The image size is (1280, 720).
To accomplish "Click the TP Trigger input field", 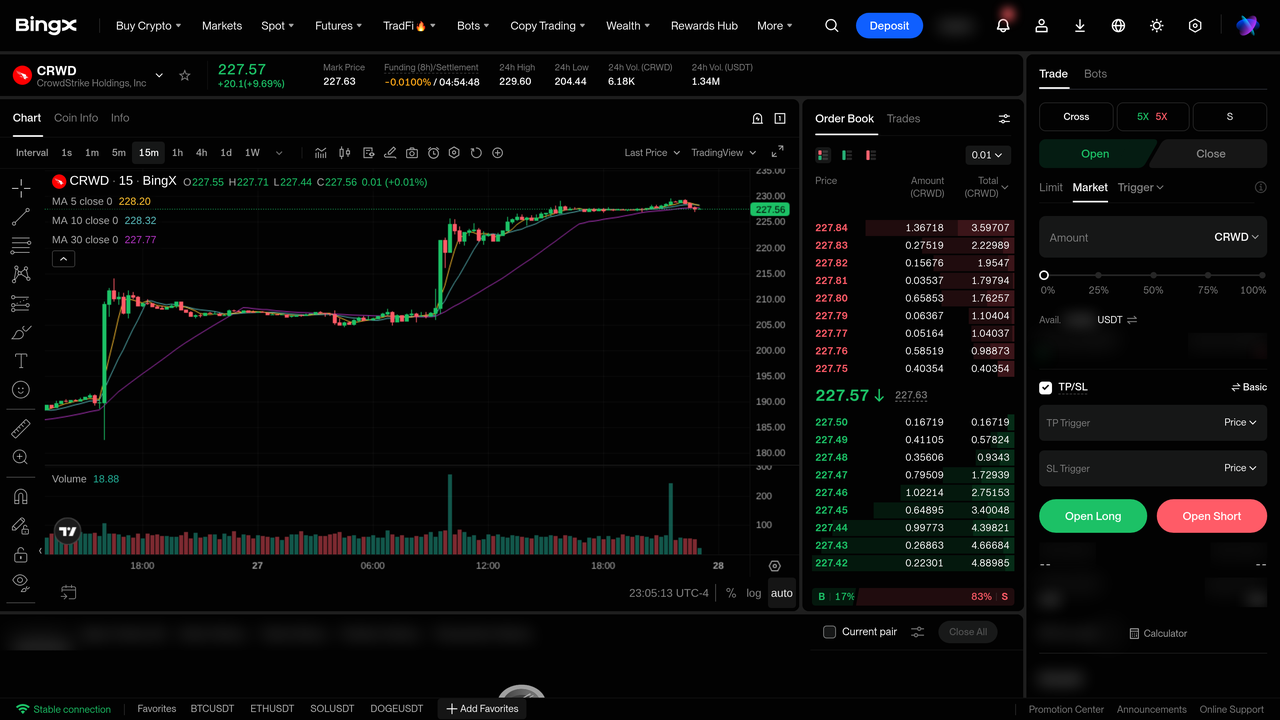I will click(x=1153, y=423).
